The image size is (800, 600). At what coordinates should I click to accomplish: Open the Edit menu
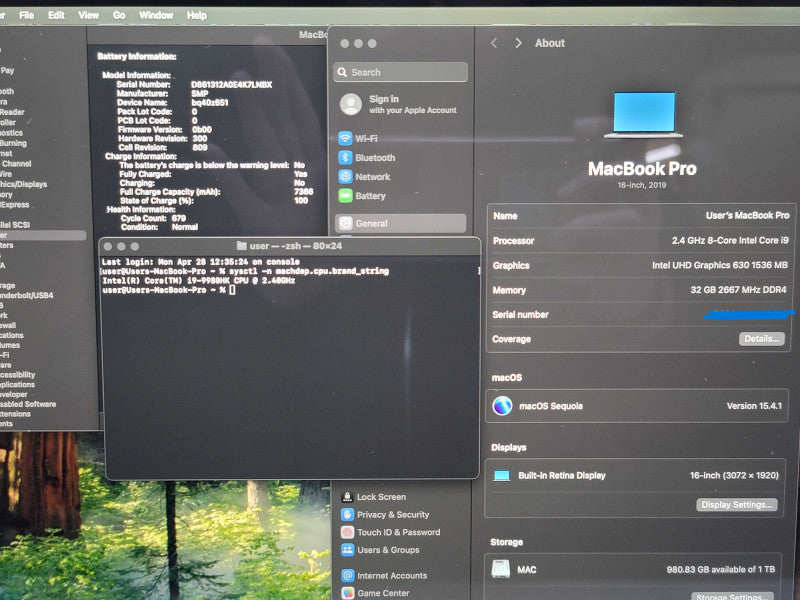[56, 15]
